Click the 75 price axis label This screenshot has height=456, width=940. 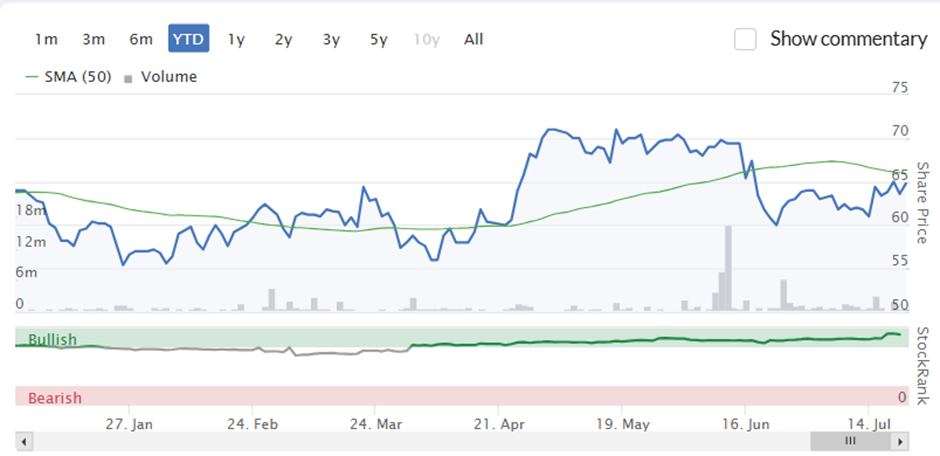point(900,88)
